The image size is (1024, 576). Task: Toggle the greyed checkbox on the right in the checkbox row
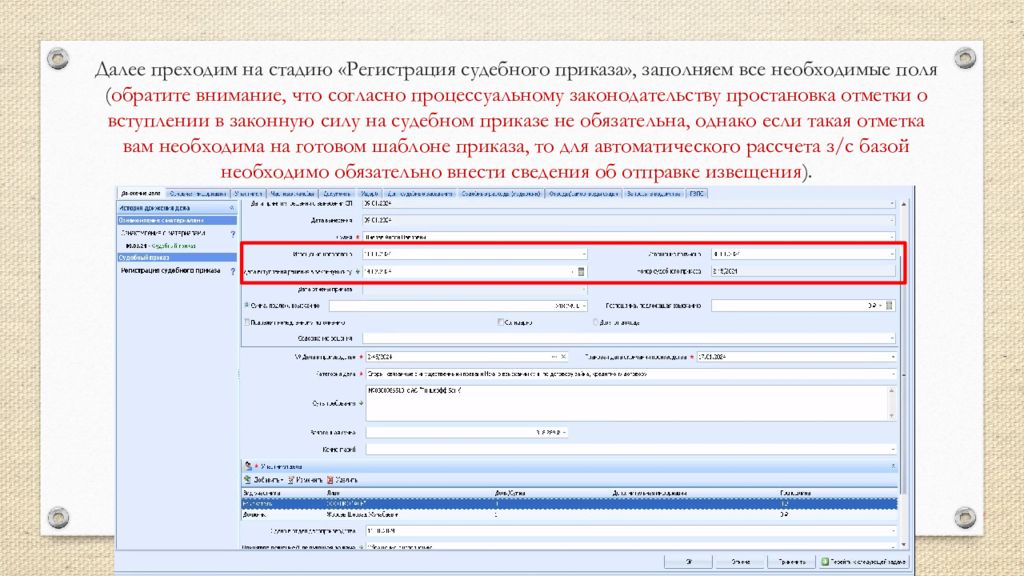click(596, 322)
